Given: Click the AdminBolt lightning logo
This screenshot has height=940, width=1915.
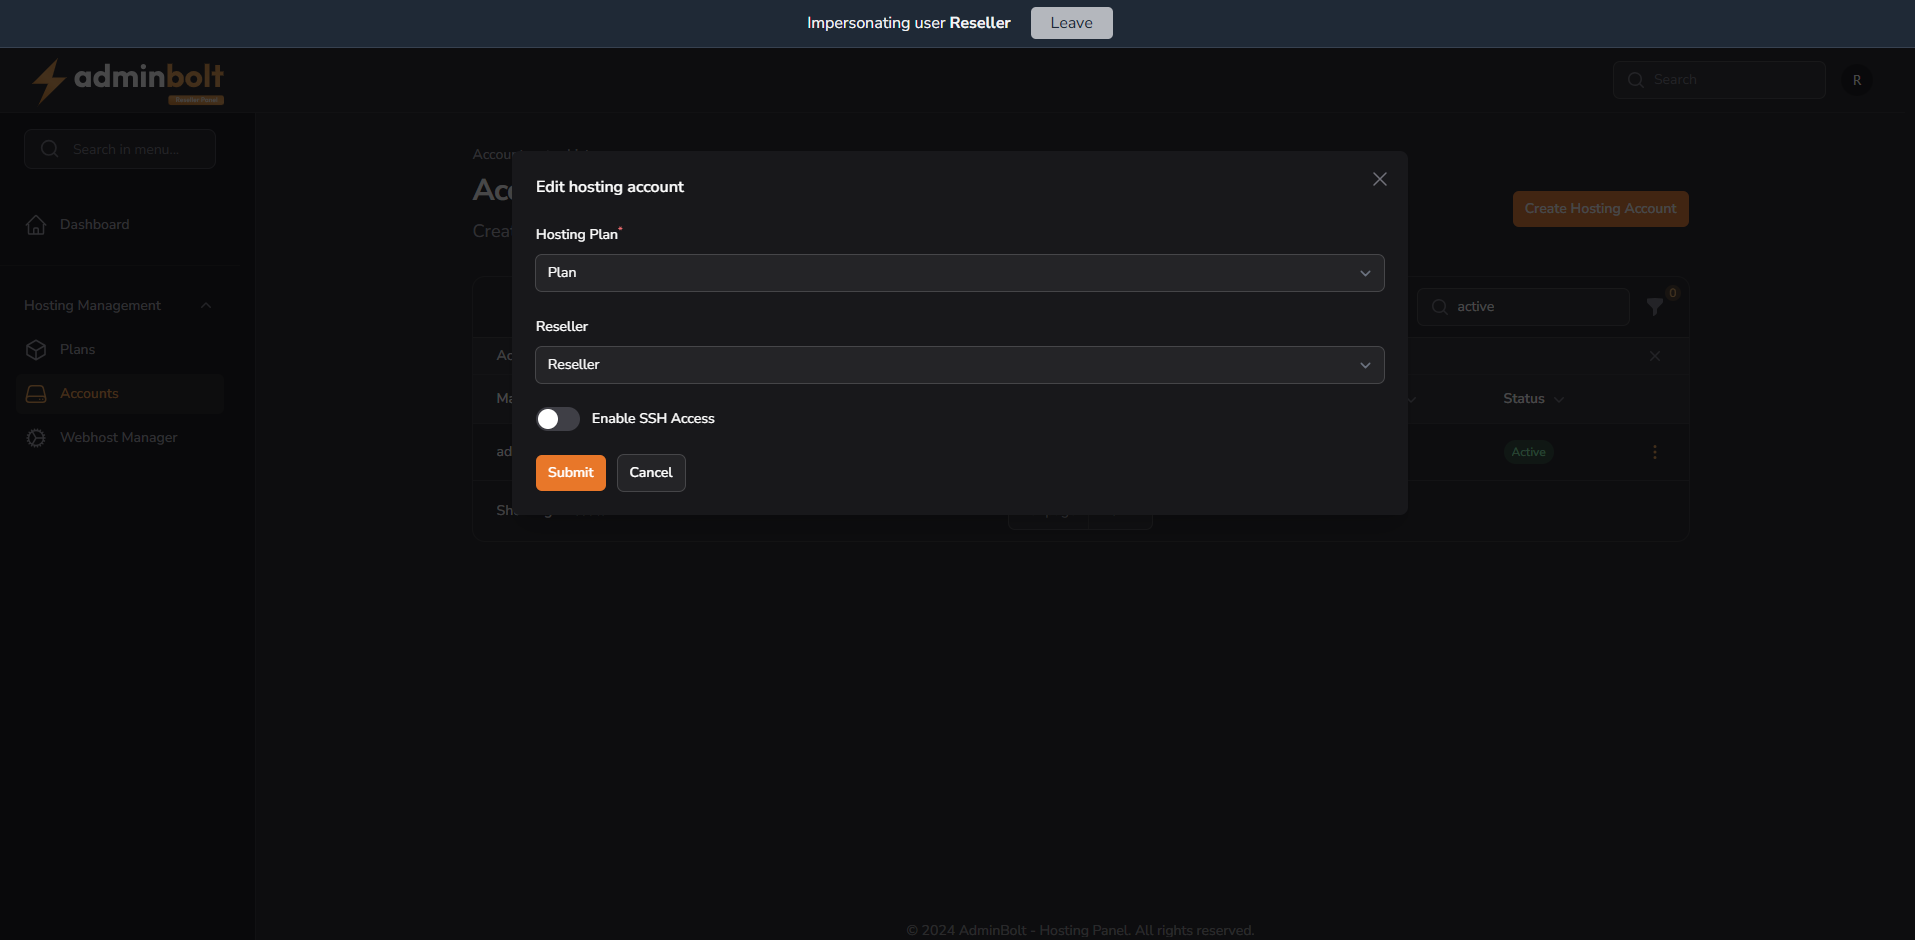Looking at the screenshot, I should (x=48, y=81).
